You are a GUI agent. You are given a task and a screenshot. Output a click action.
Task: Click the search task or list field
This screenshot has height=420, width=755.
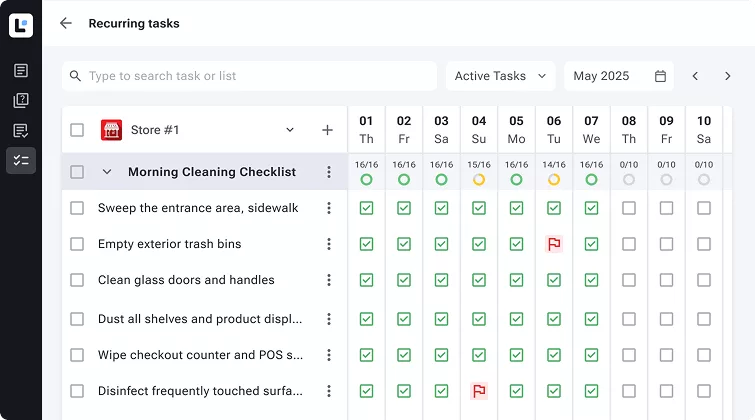(249, 76)
